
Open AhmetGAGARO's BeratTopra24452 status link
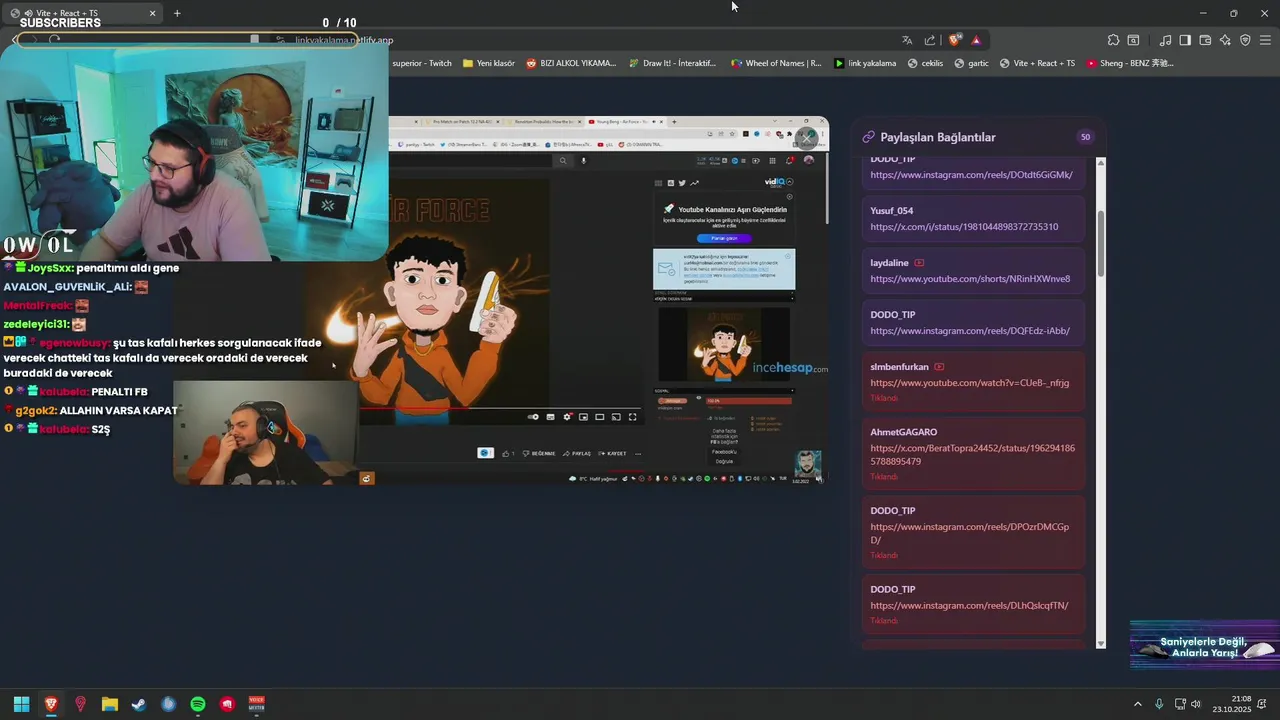pyautogui.click(x=973, y=455)
